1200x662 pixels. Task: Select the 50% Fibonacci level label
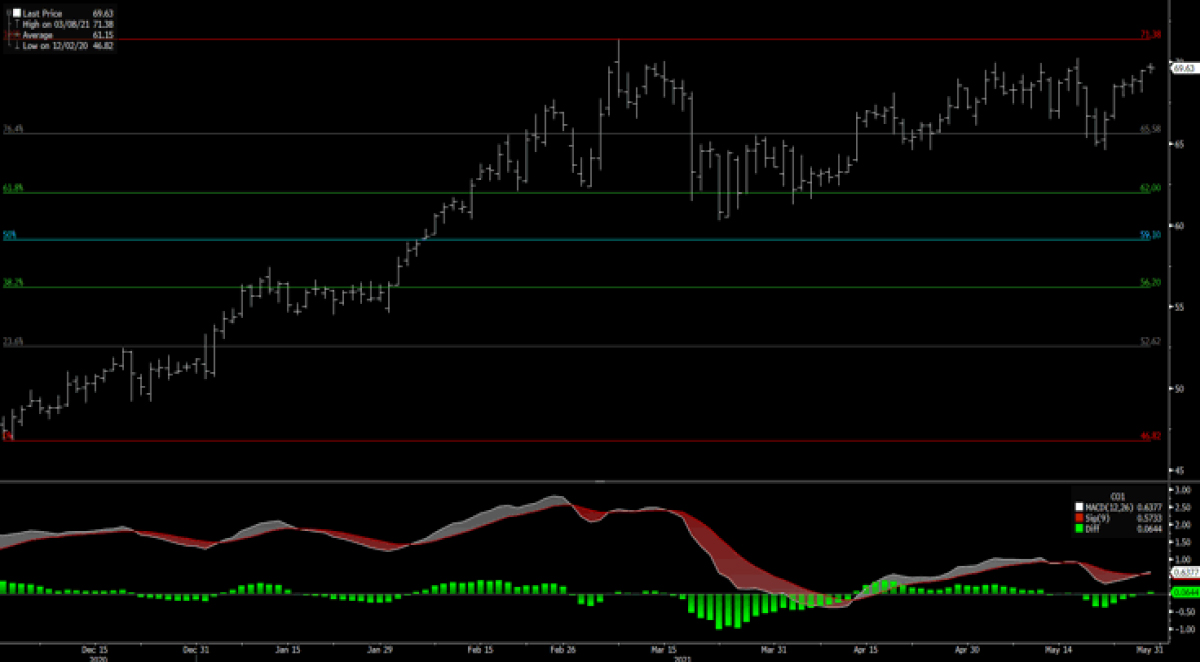pos(10,236)
